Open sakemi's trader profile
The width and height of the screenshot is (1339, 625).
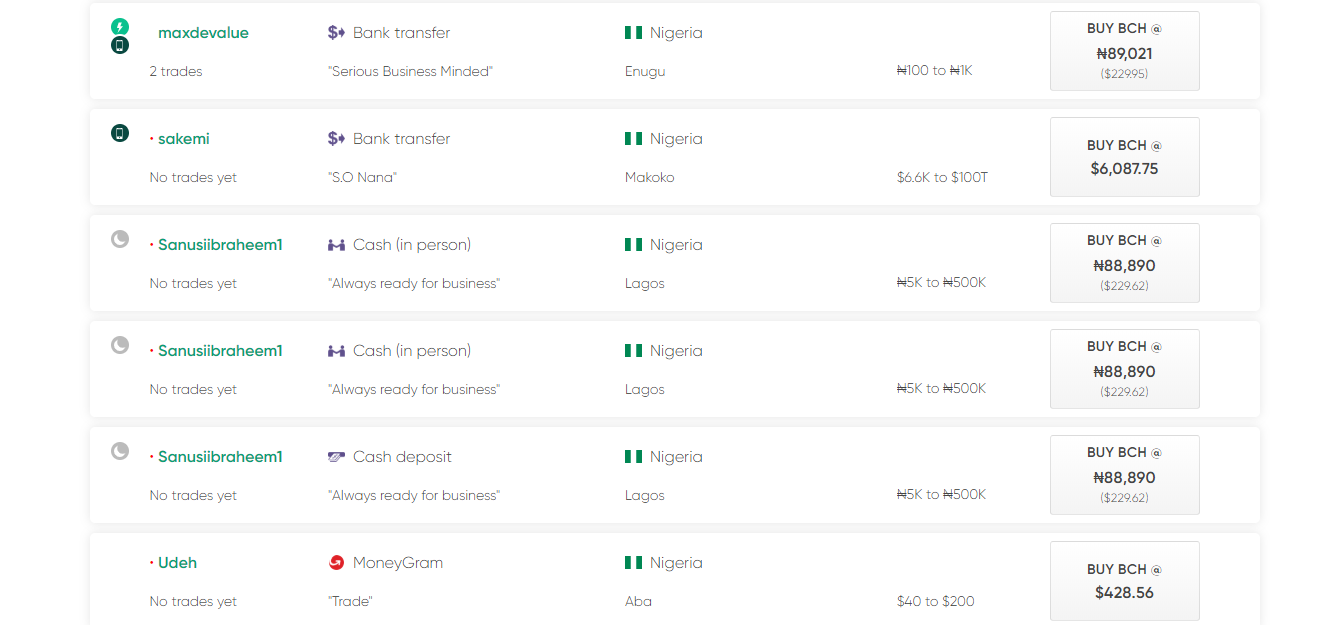pyautogui.click(x=184, y=139)
